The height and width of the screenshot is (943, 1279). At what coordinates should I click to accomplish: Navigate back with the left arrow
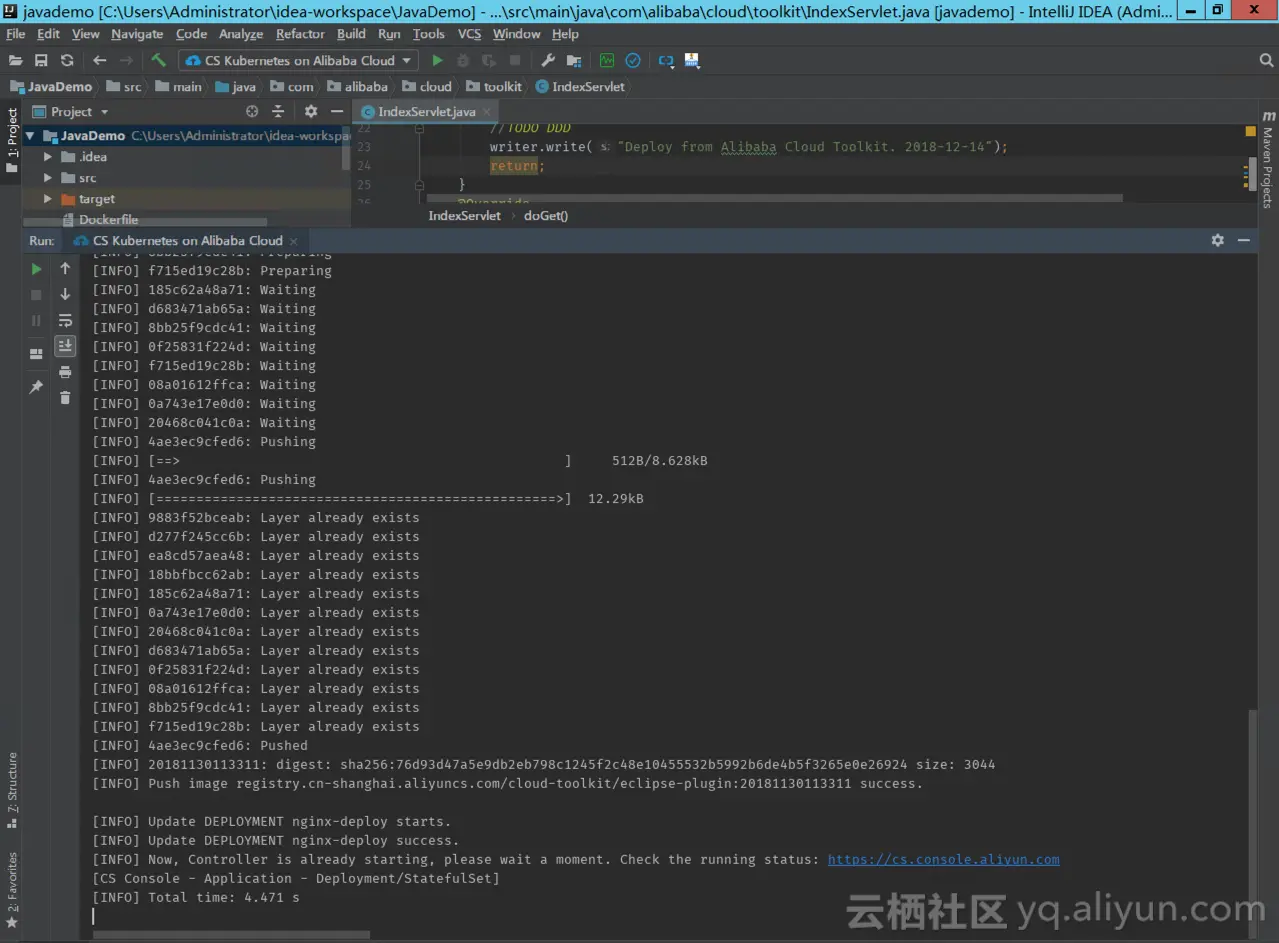click(x=99, y=61)
